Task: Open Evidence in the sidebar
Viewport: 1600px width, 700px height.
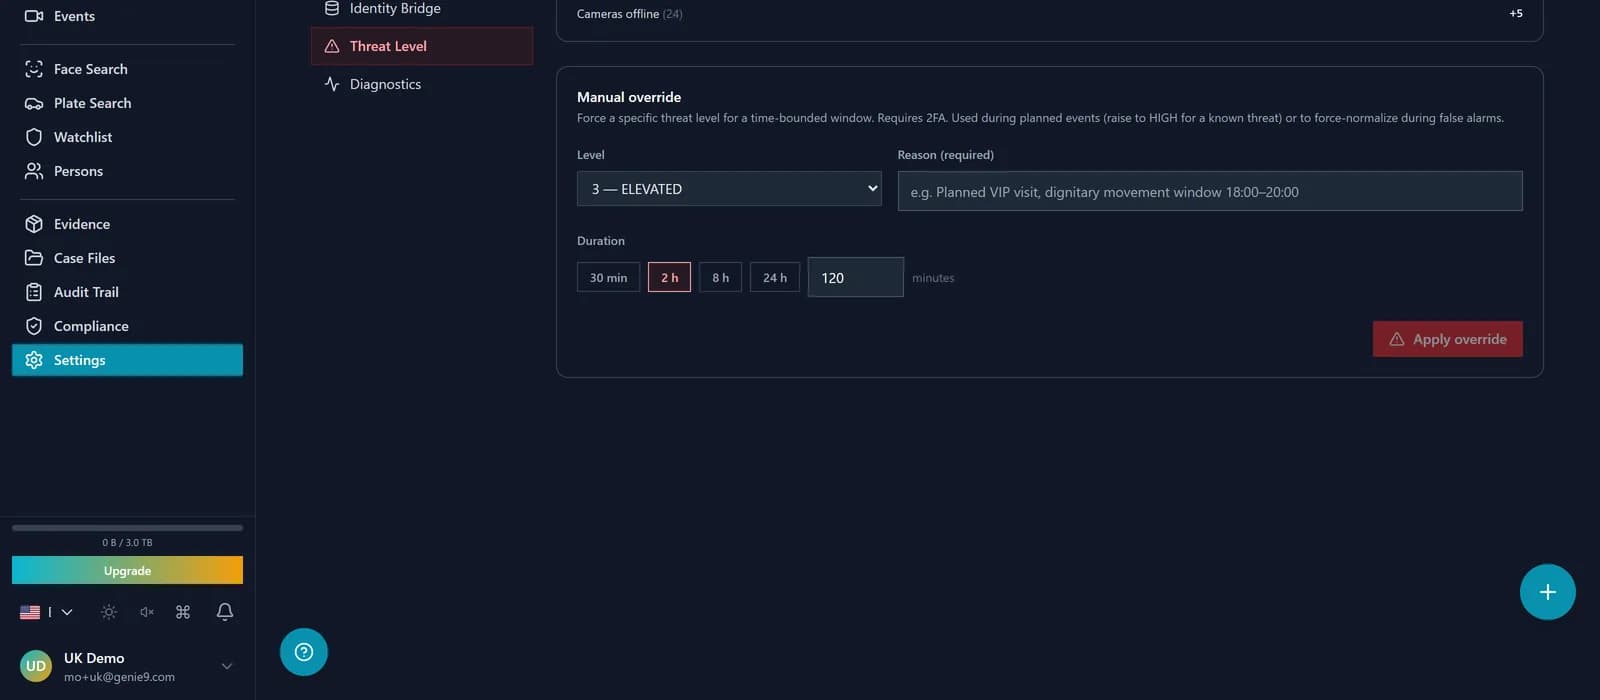Action: click(x=127, y=224)
